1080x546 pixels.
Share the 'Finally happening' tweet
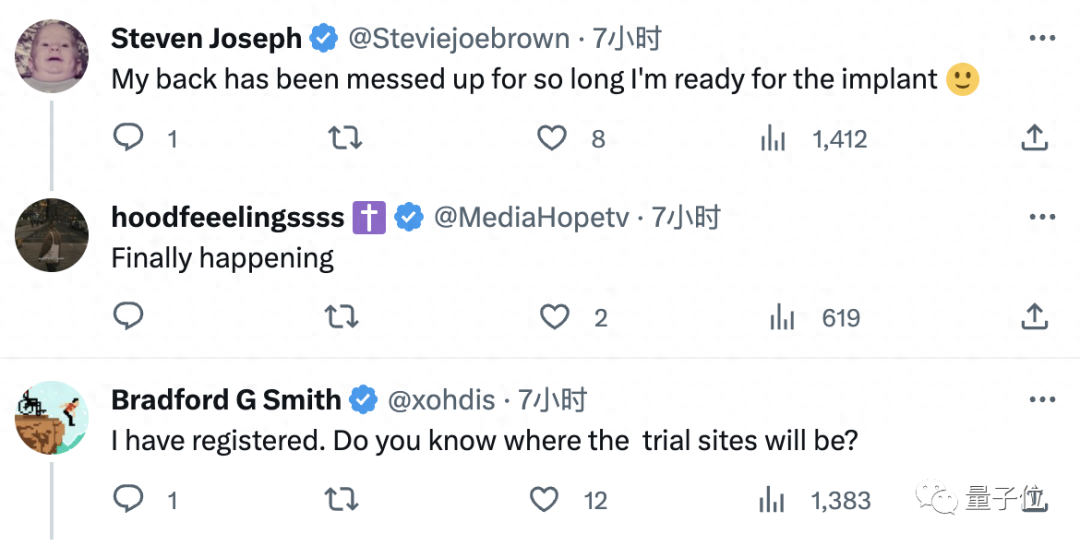point(1034,317)
